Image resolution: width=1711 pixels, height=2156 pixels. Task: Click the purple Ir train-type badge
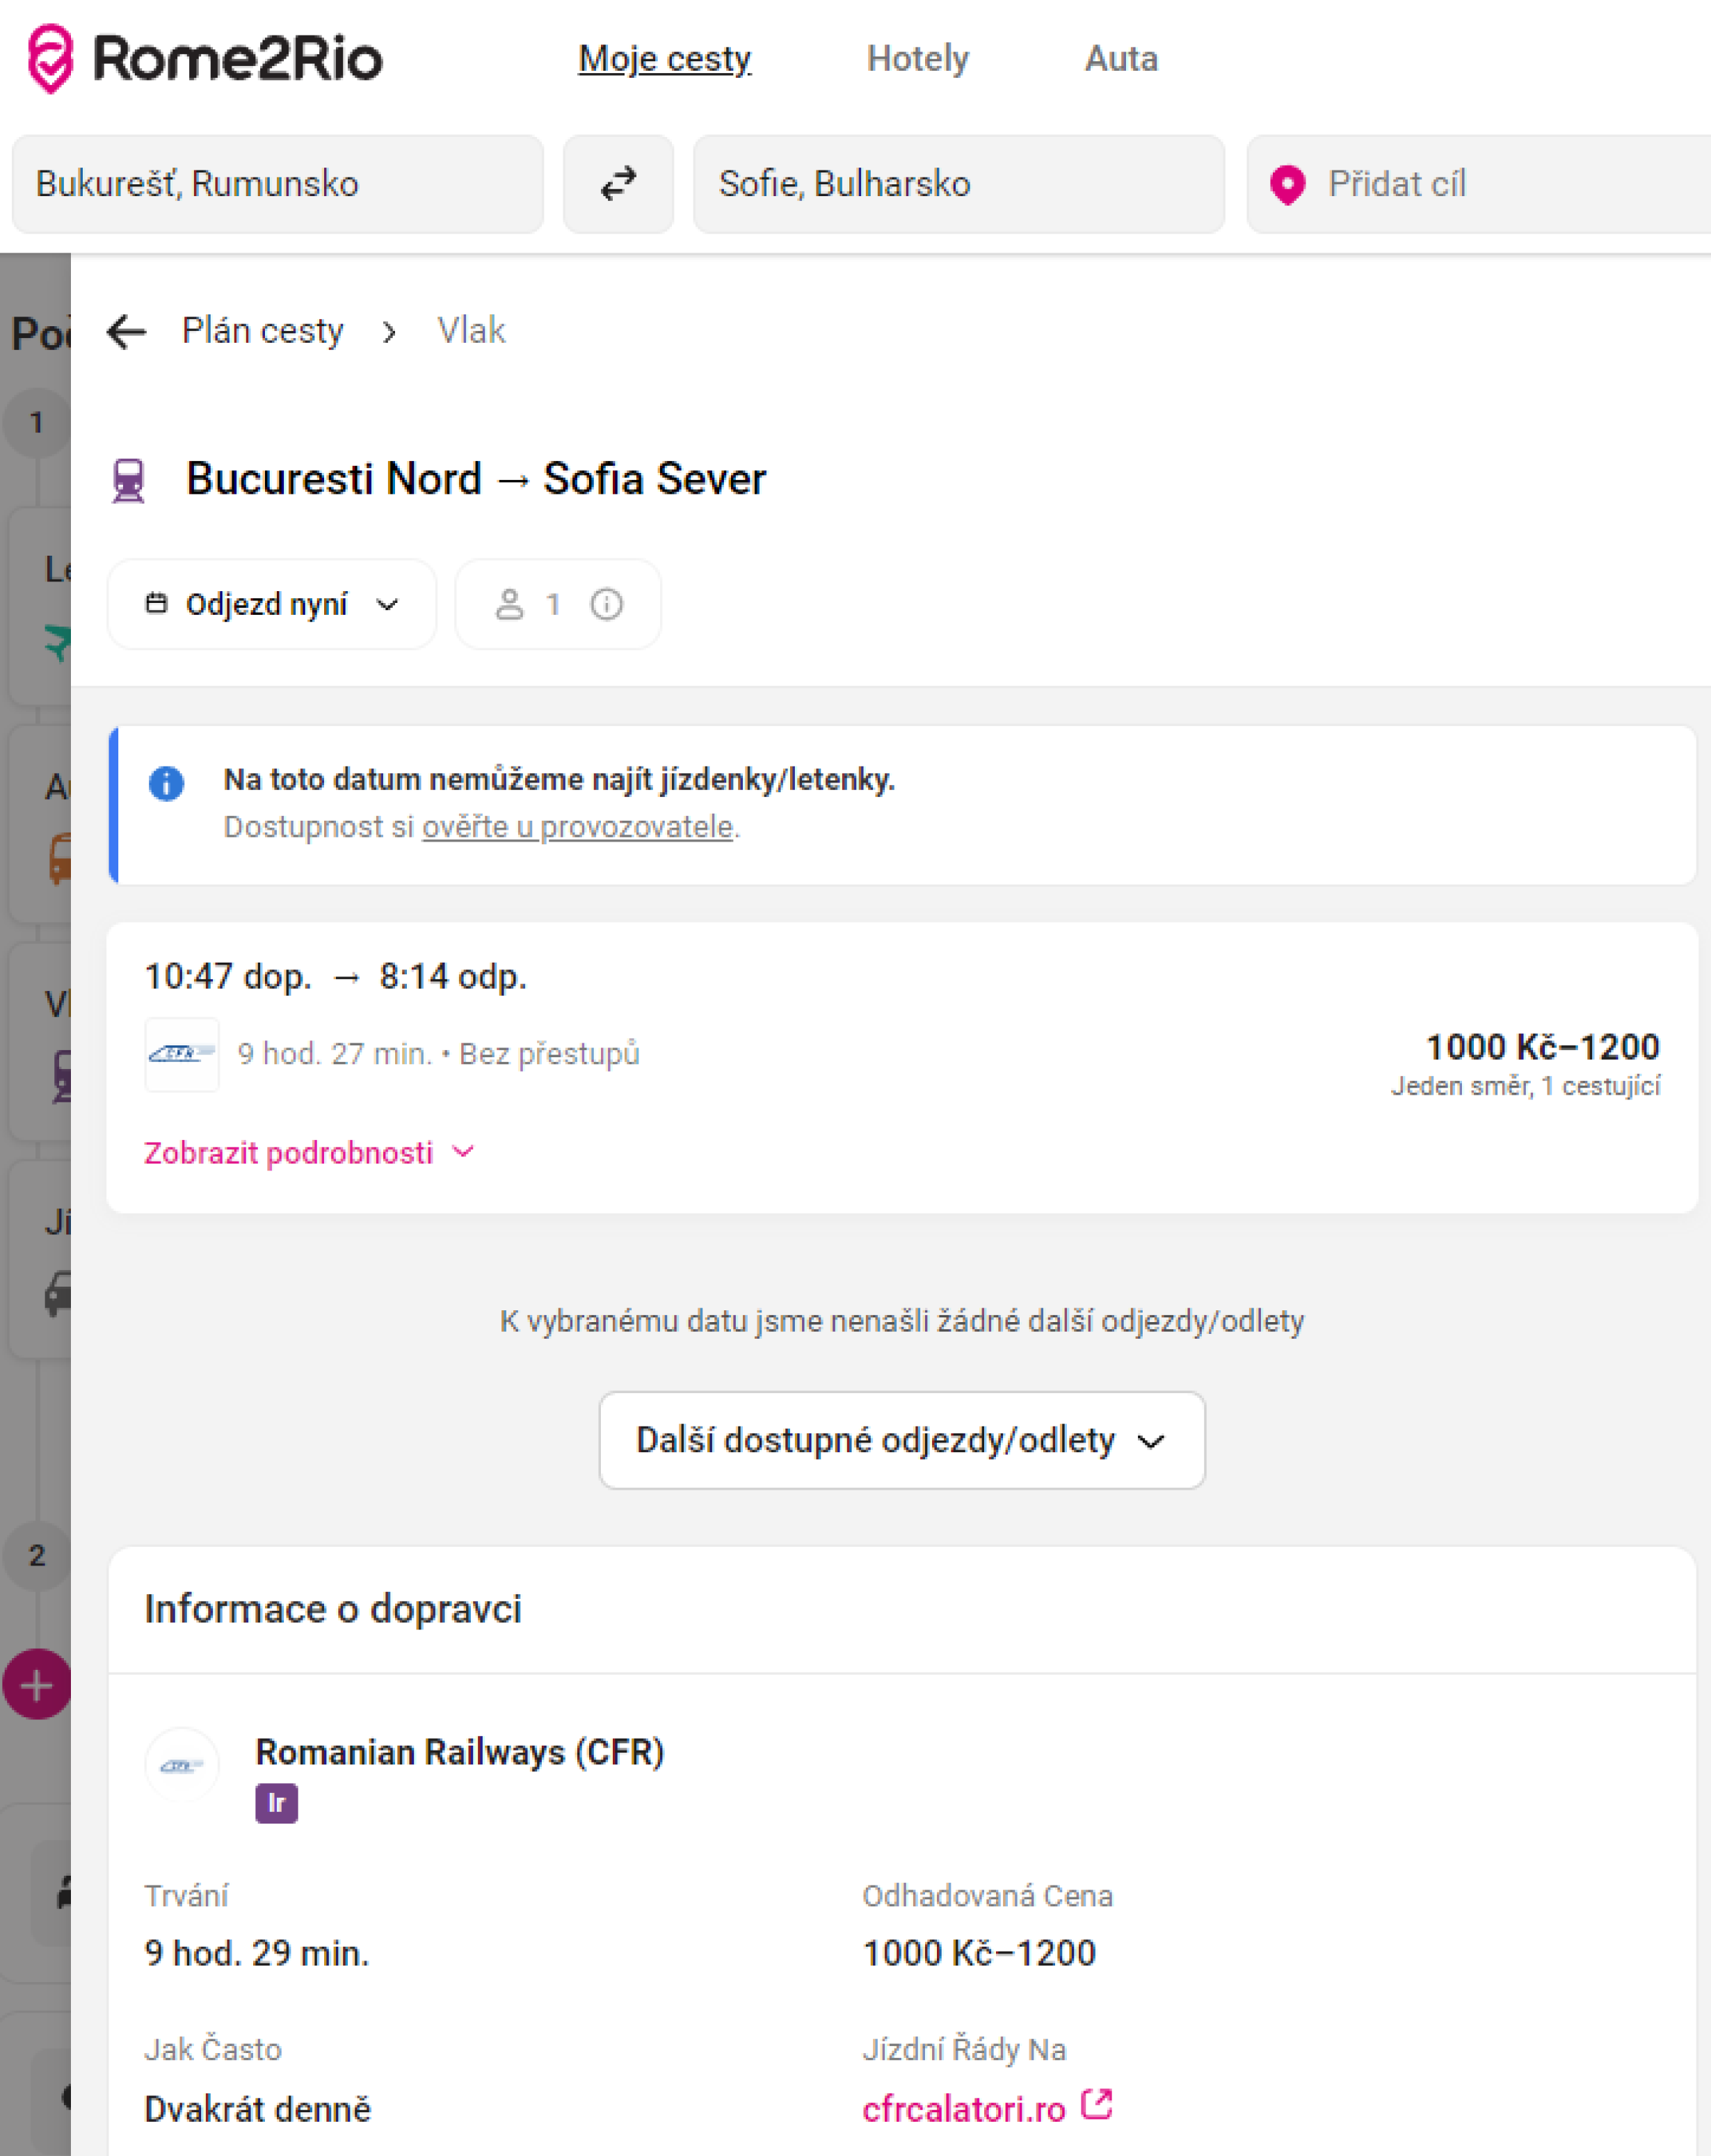(276, 1803)
